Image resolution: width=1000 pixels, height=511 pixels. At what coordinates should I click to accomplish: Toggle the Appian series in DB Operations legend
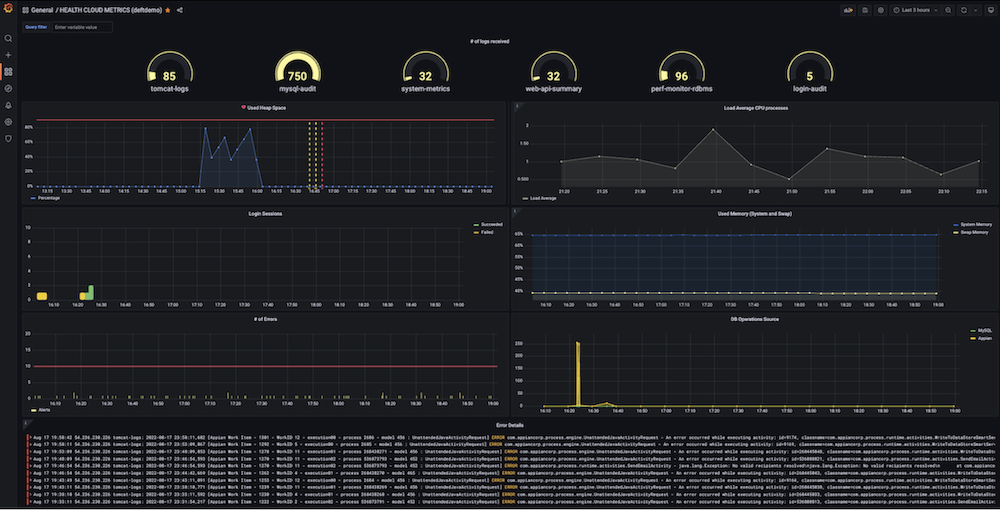click(x=982, y=338)
